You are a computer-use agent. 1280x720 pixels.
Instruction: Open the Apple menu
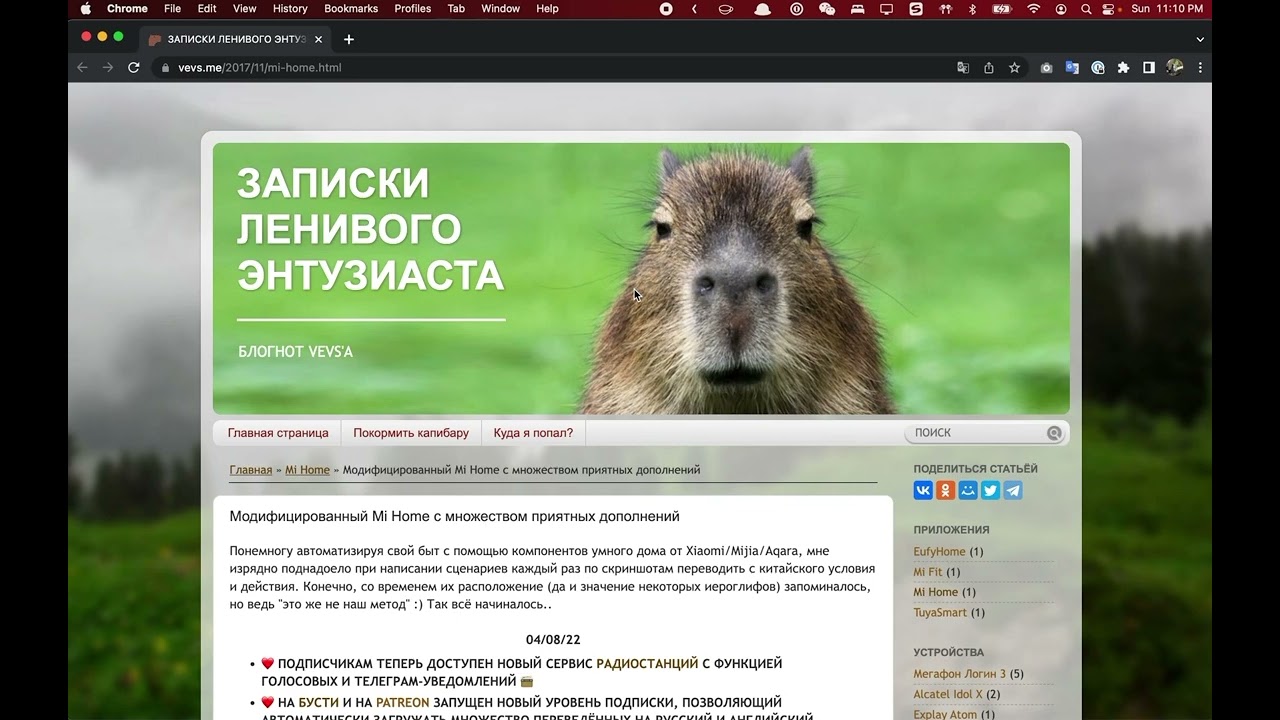tap(86, 8)
